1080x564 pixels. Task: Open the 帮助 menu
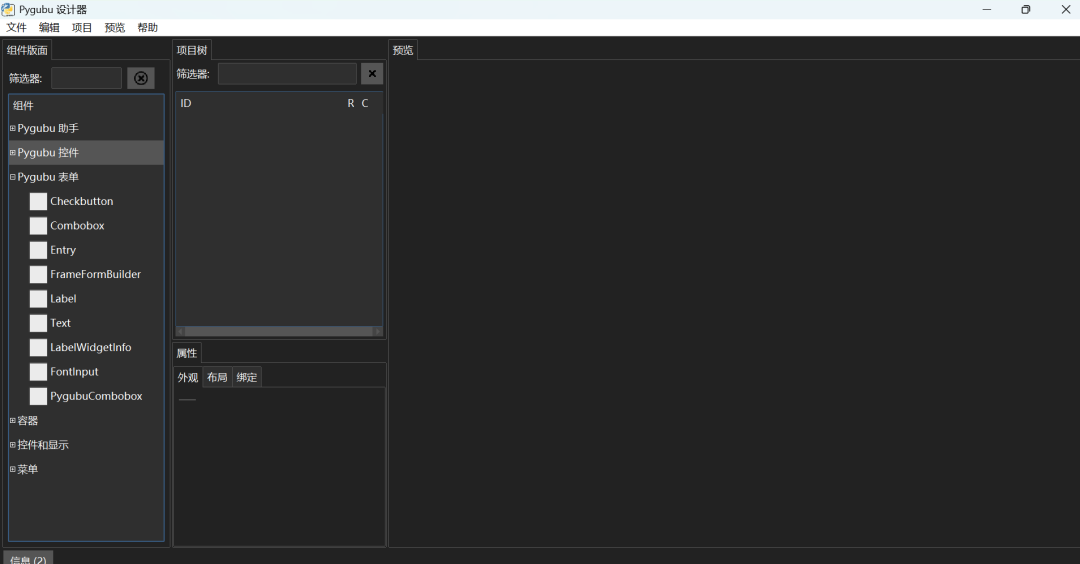tap(147, 28)
